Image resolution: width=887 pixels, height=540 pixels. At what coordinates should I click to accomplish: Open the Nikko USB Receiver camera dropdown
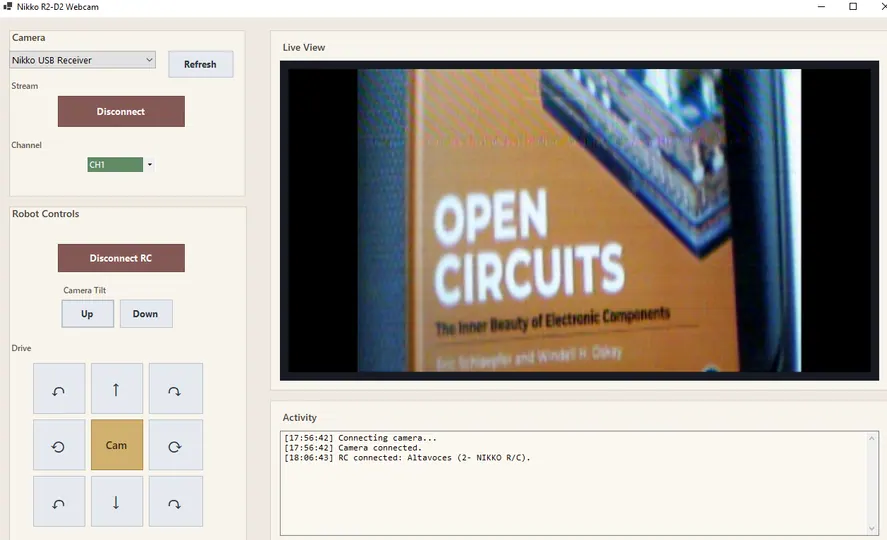pos(83,60)
